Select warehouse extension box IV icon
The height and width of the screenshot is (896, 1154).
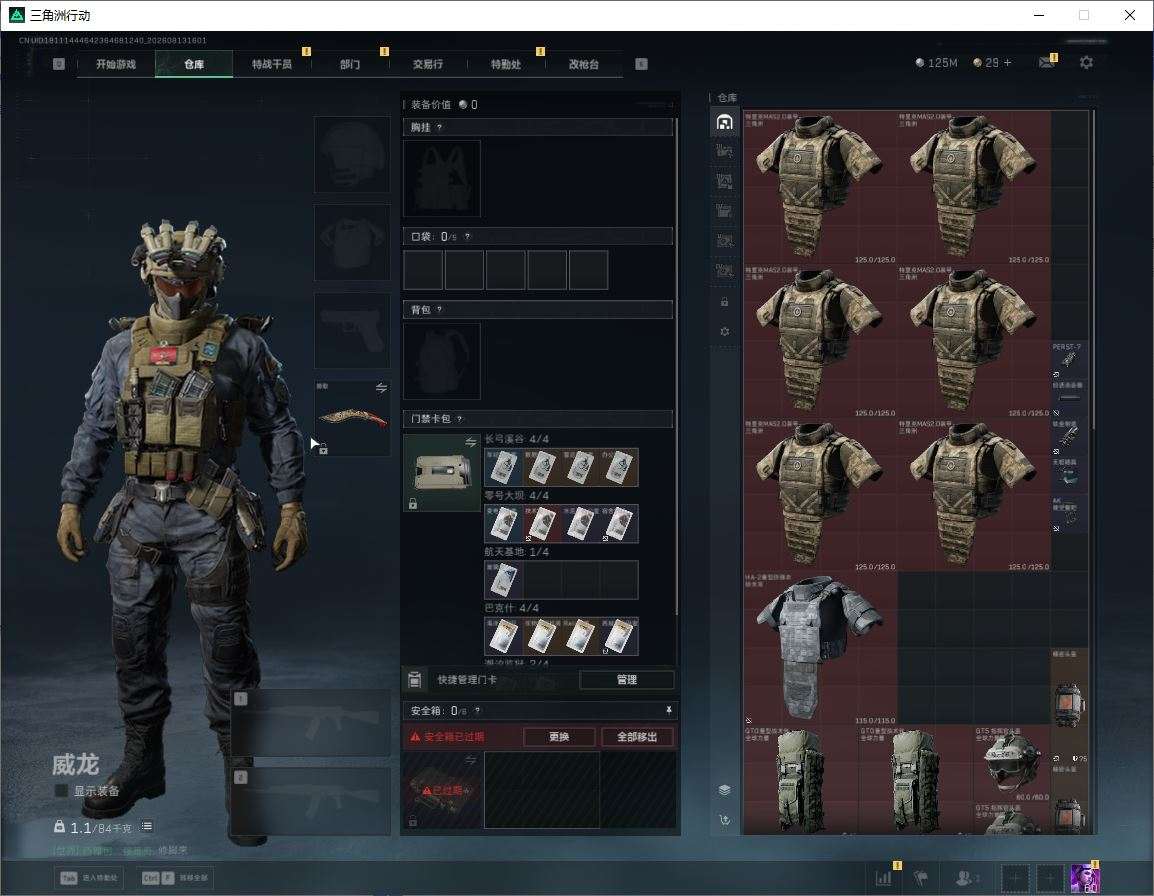[724, 241]
